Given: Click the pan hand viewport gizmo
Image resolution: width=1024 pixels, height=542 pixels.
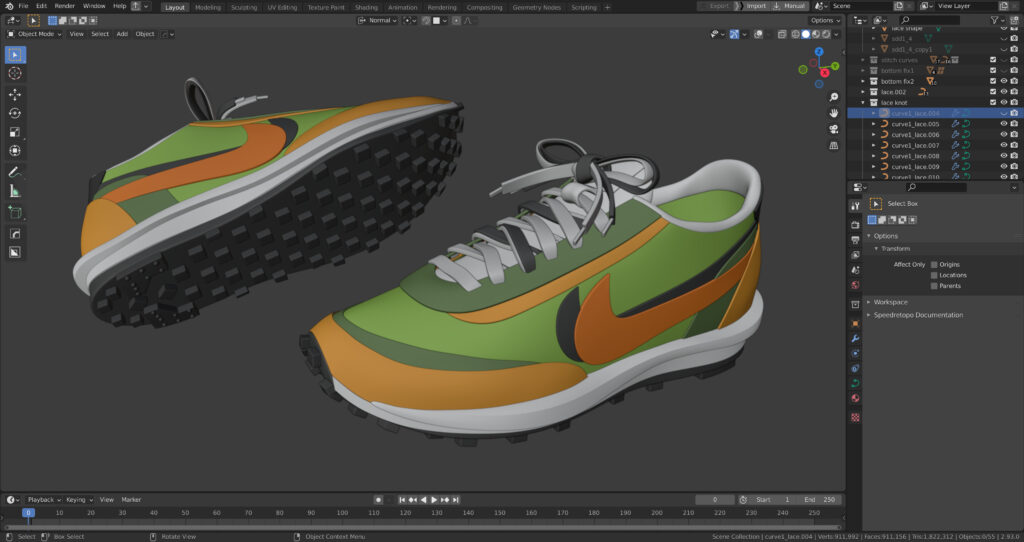Looking at the screenshot, I should 834,113.
